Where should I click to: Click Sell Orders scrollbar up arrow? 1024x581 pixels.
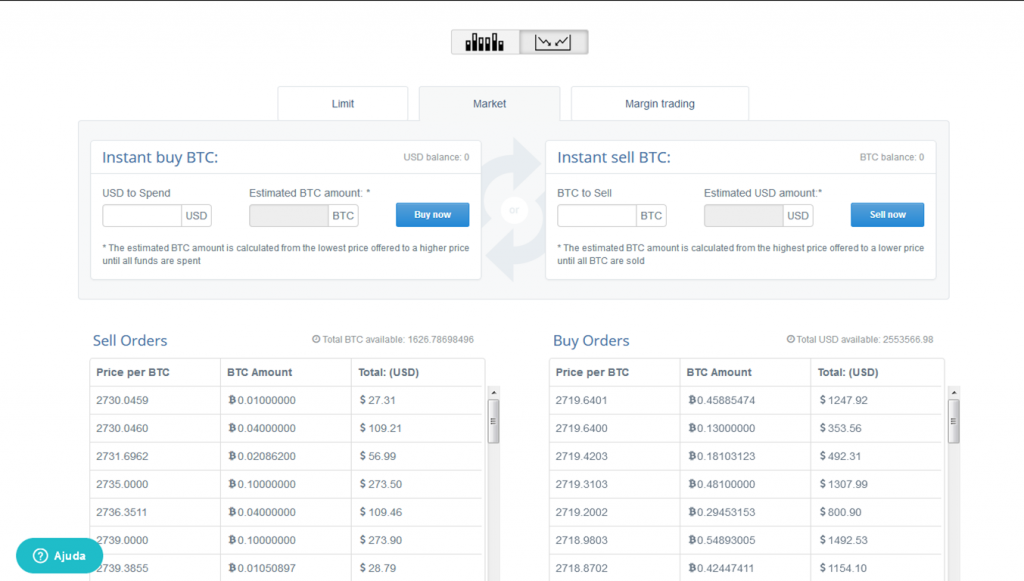(494, 392)
